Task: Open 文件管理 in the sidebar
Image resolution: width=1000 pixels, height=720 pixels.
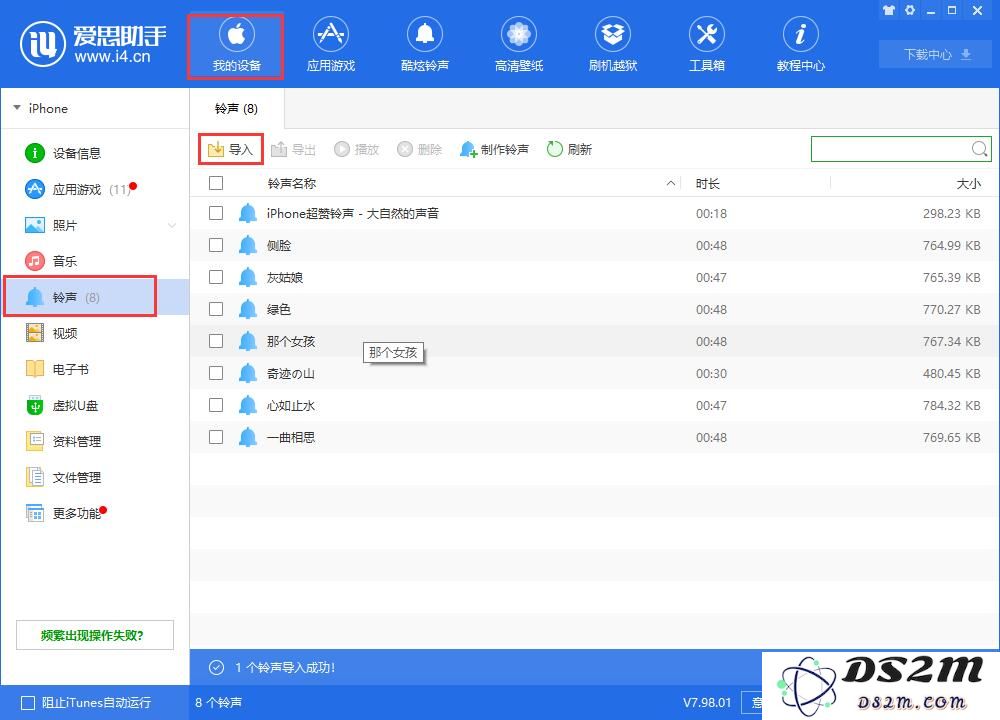Action: (x=64, y=477)
